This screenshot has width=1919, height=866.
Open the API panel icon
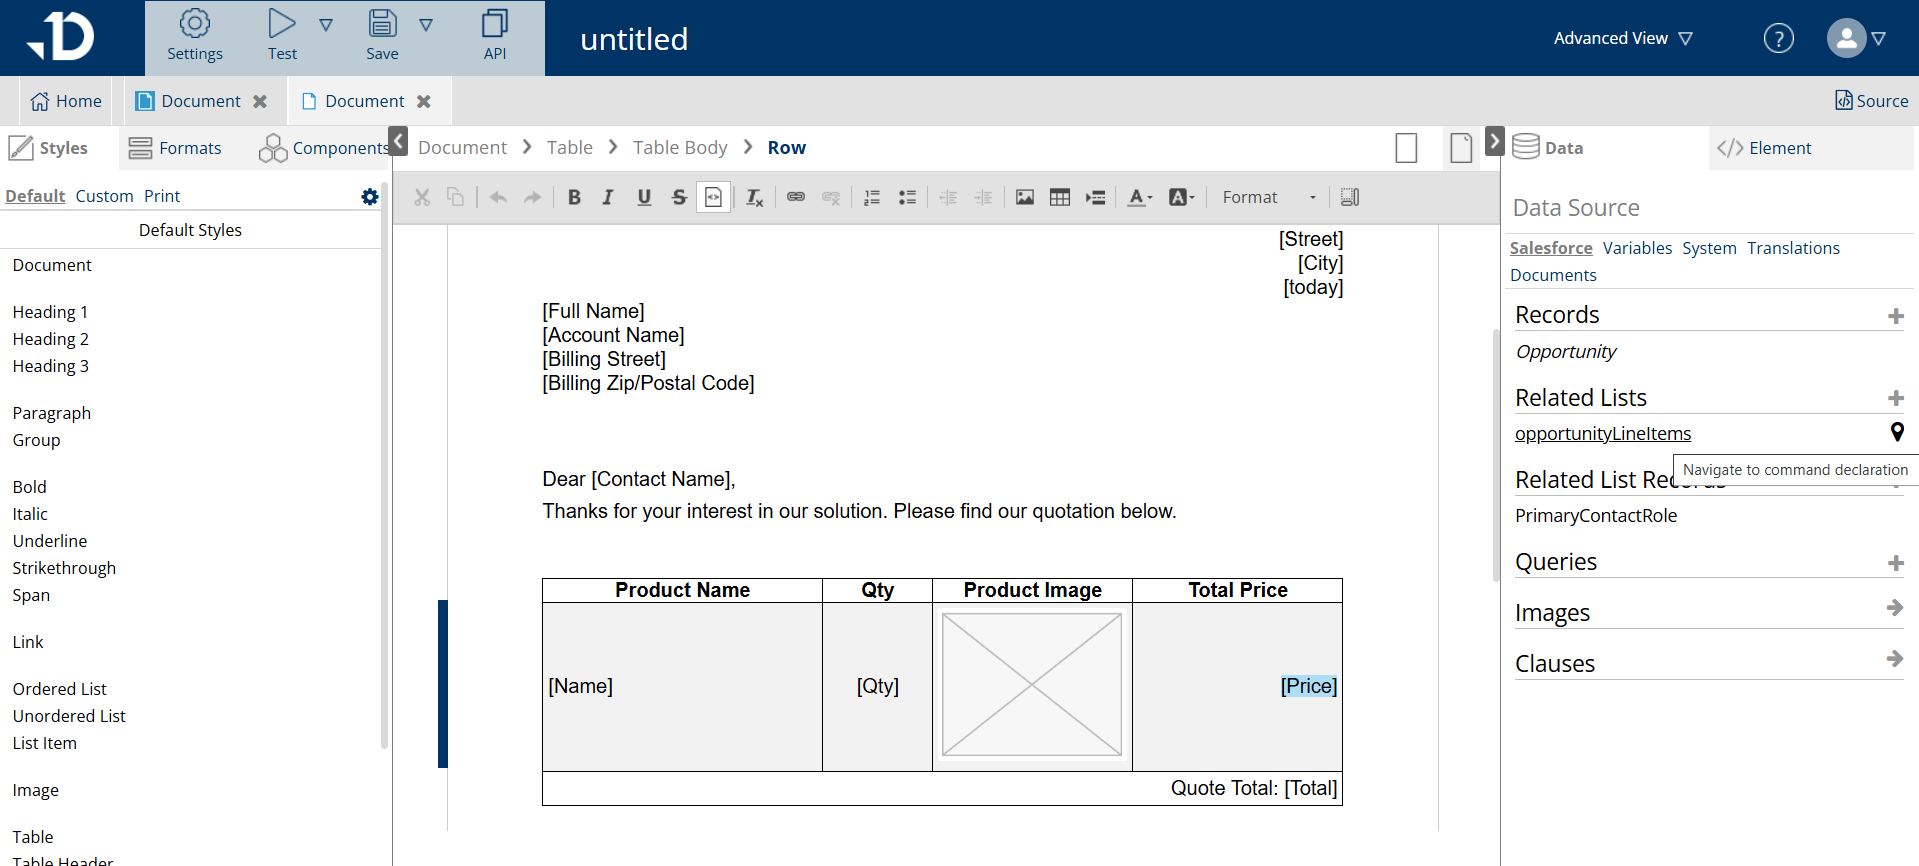[x=494, y=37]
